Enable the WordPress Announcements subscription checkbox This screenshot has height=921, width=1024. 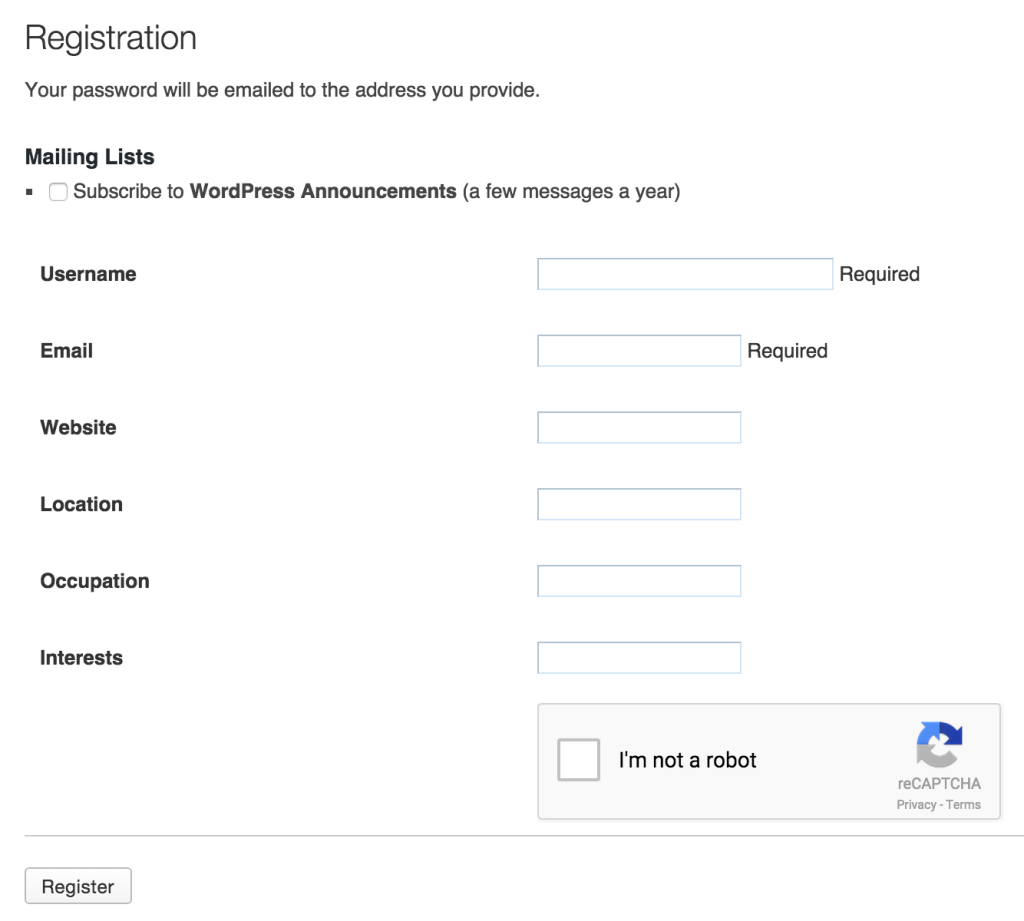pos(59,192)
